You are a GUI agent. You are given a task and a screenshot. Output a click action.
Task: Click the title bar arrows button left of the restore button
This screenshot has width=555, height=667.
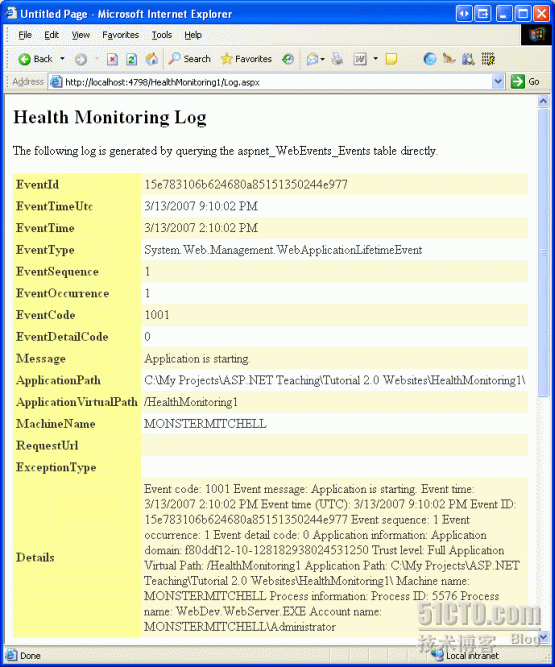[464, 14]
